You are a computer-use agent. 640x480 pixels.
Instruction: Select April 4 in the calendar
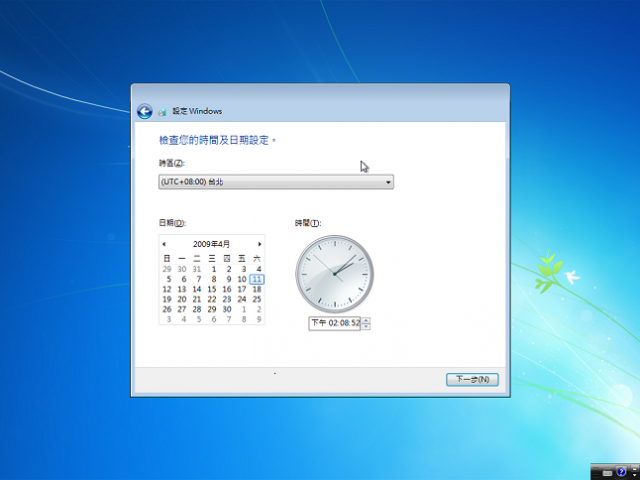pyautogui.click(x=258, y=269)
